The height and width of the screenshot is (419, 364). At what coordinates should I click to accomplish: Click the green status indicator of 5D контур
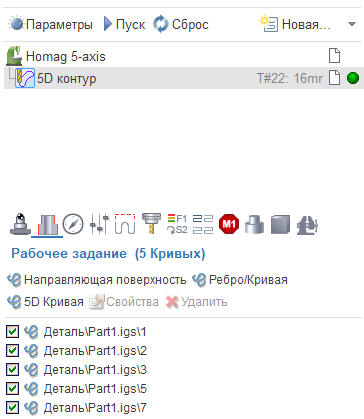353,78
